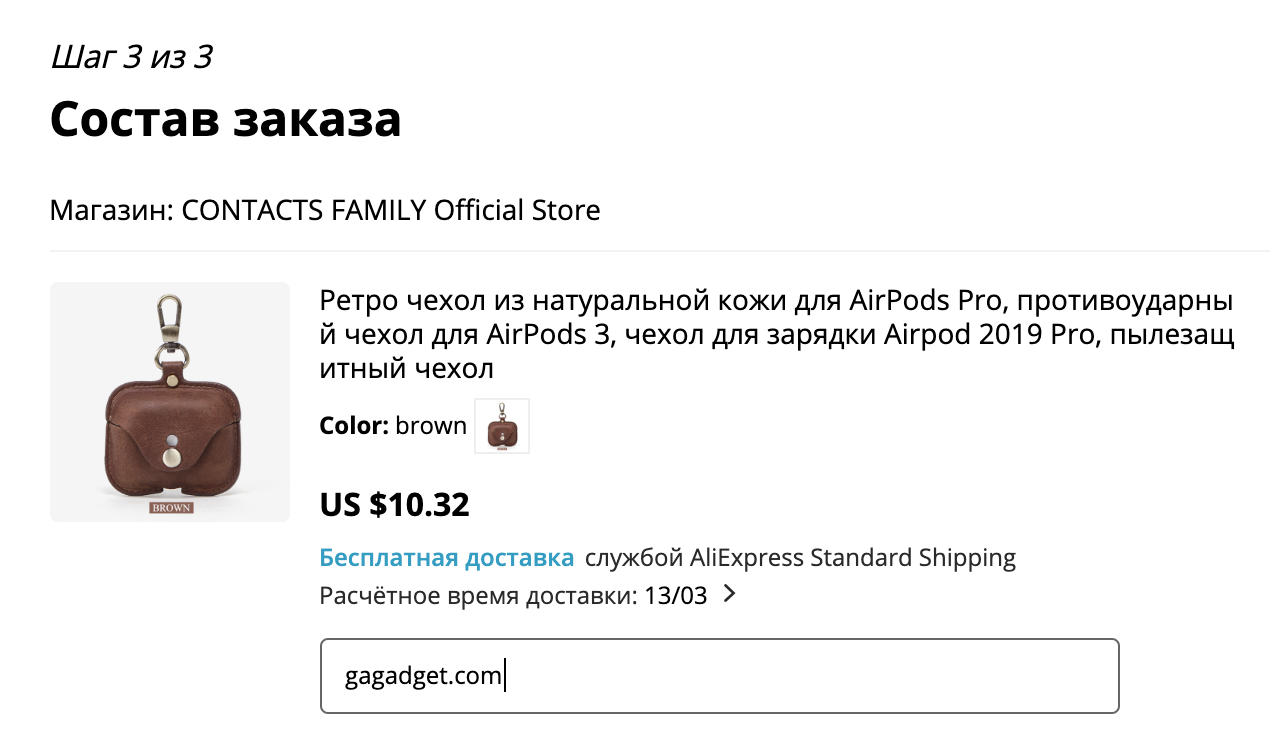Expand delivery time details with the chevron

tap(729, 595)
